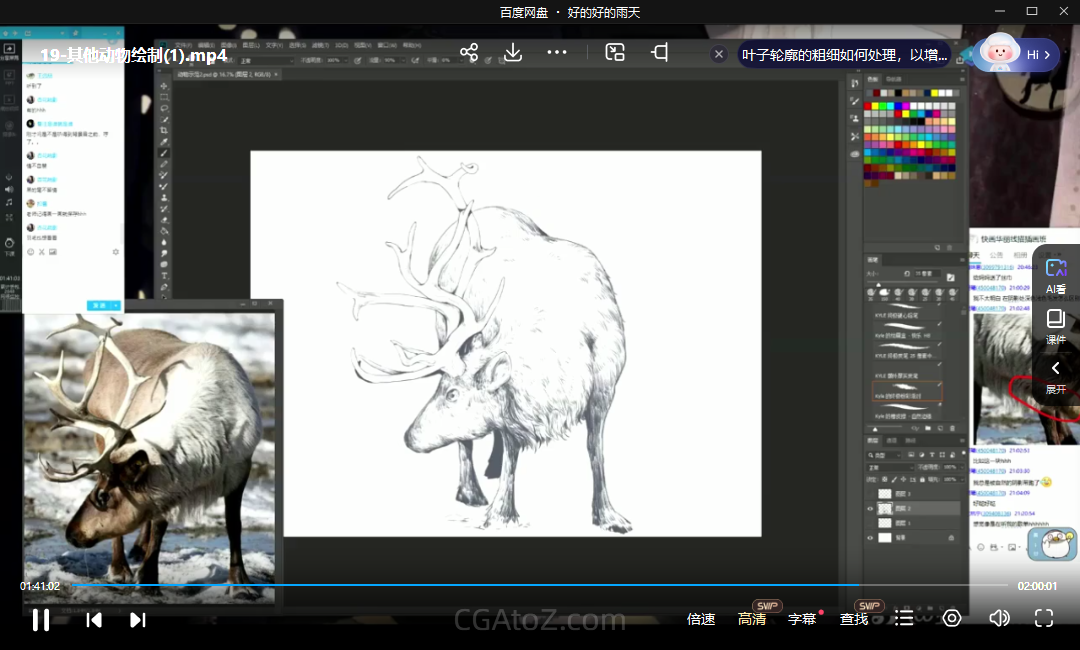
Task: Open the playlist list icon
Action: (x=904, y=619)
